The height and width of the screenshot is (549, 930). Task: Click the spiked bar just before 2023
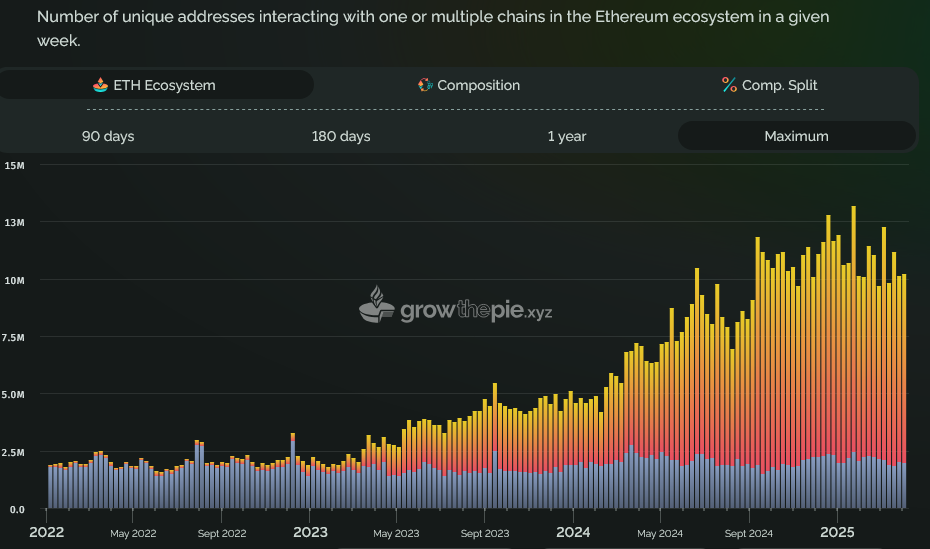293,470
